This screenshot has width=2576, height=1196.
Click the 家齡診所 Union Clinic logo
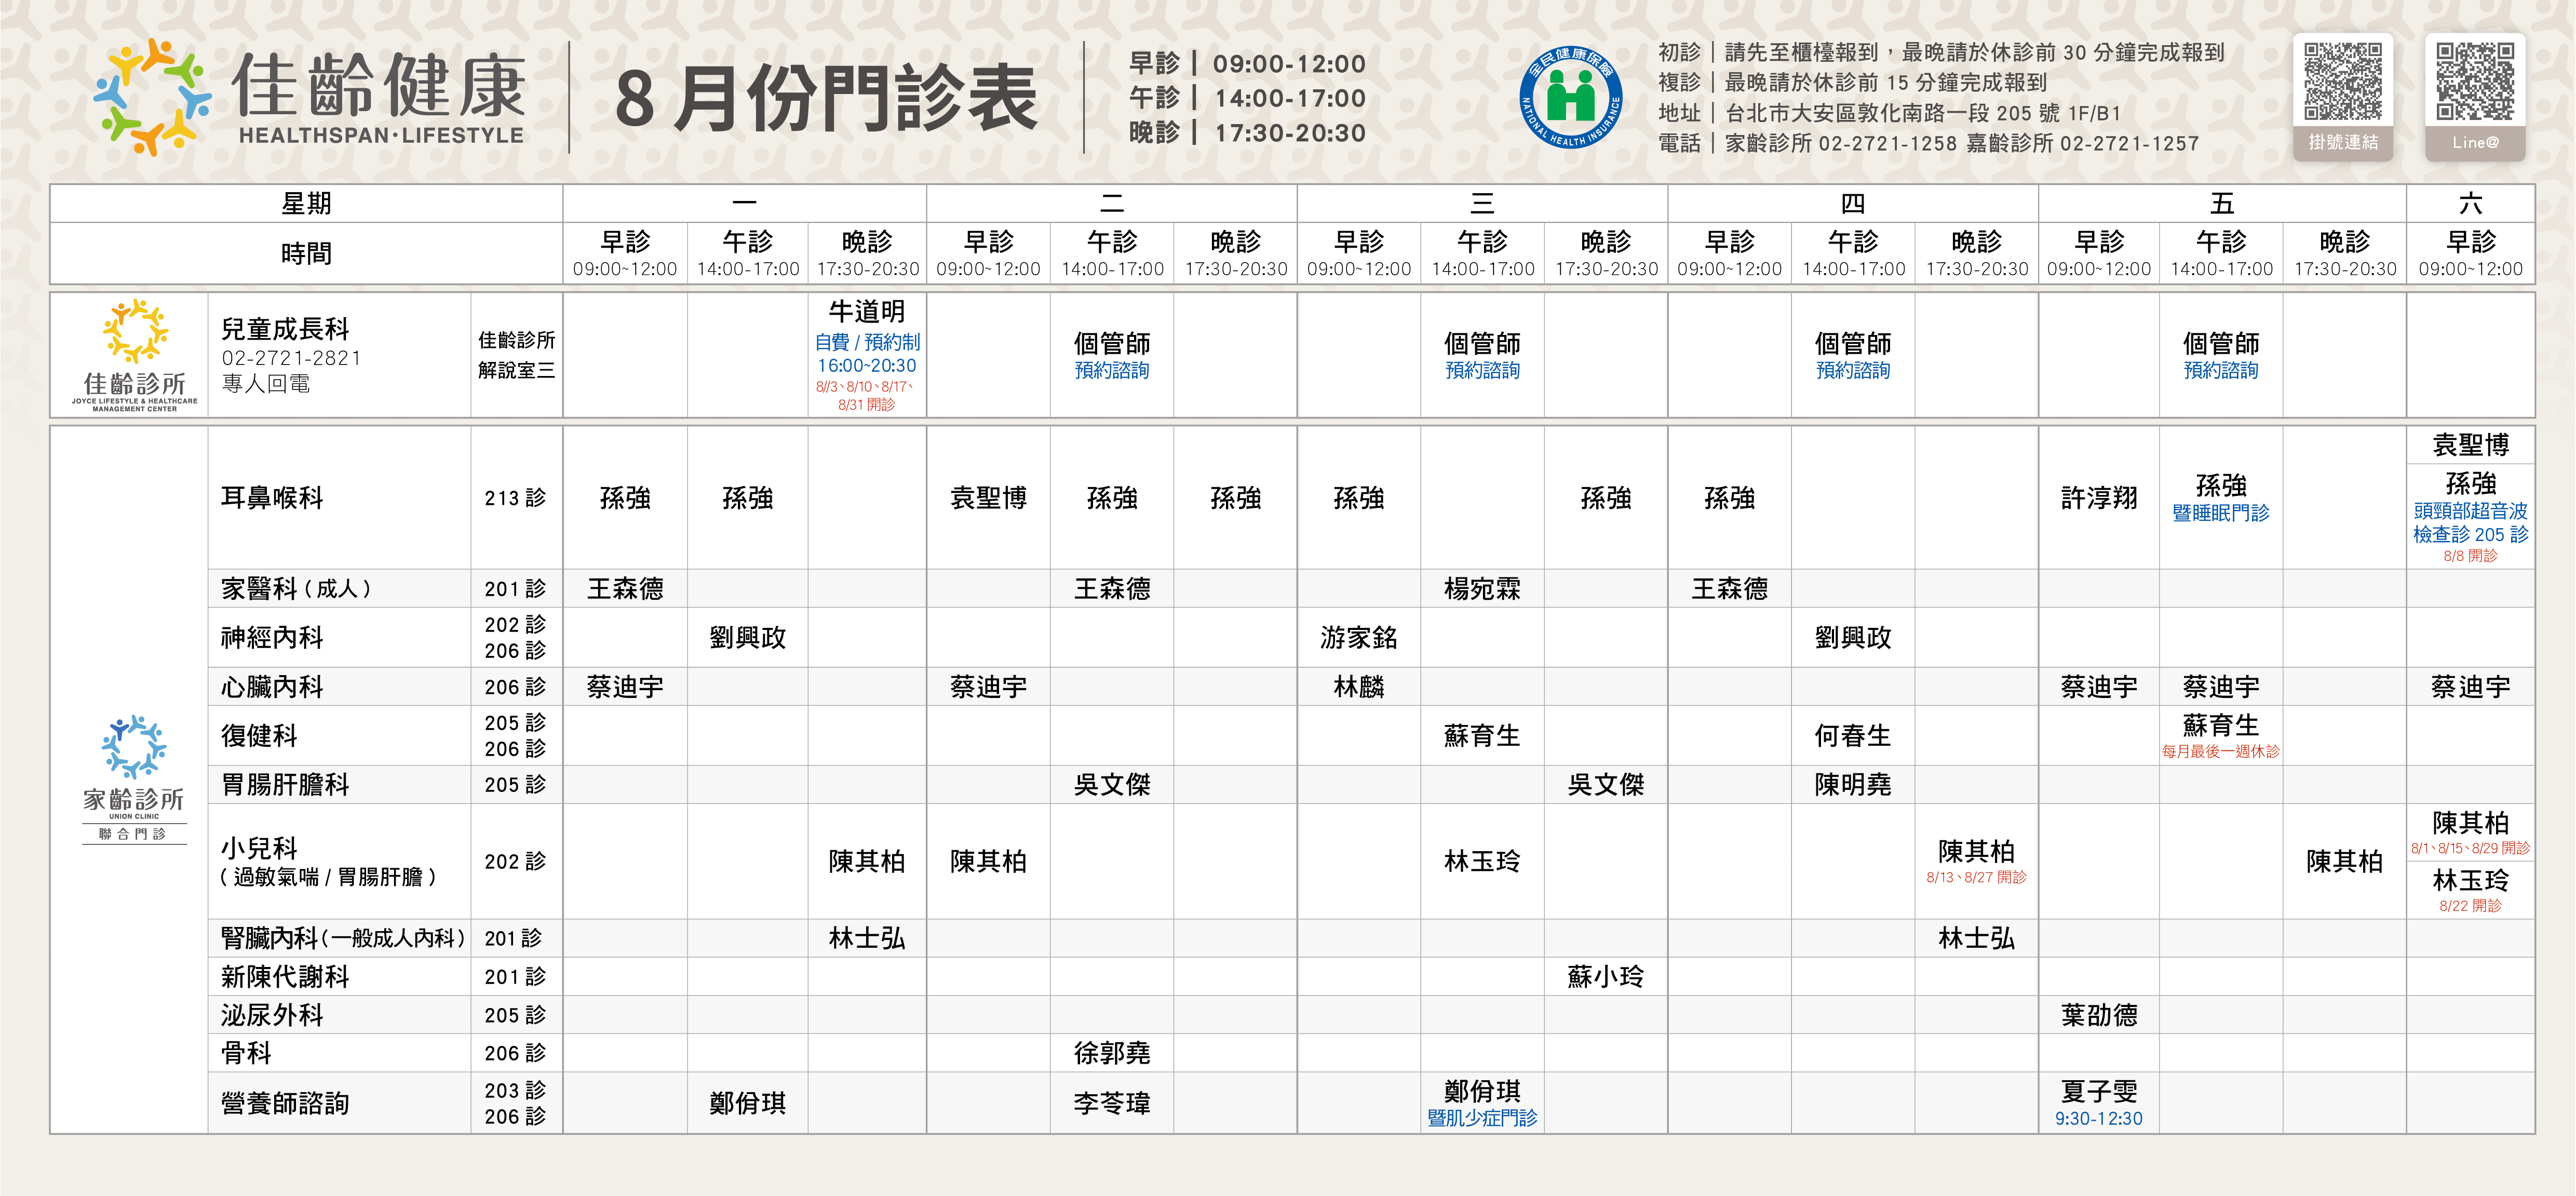click(134, 779)
